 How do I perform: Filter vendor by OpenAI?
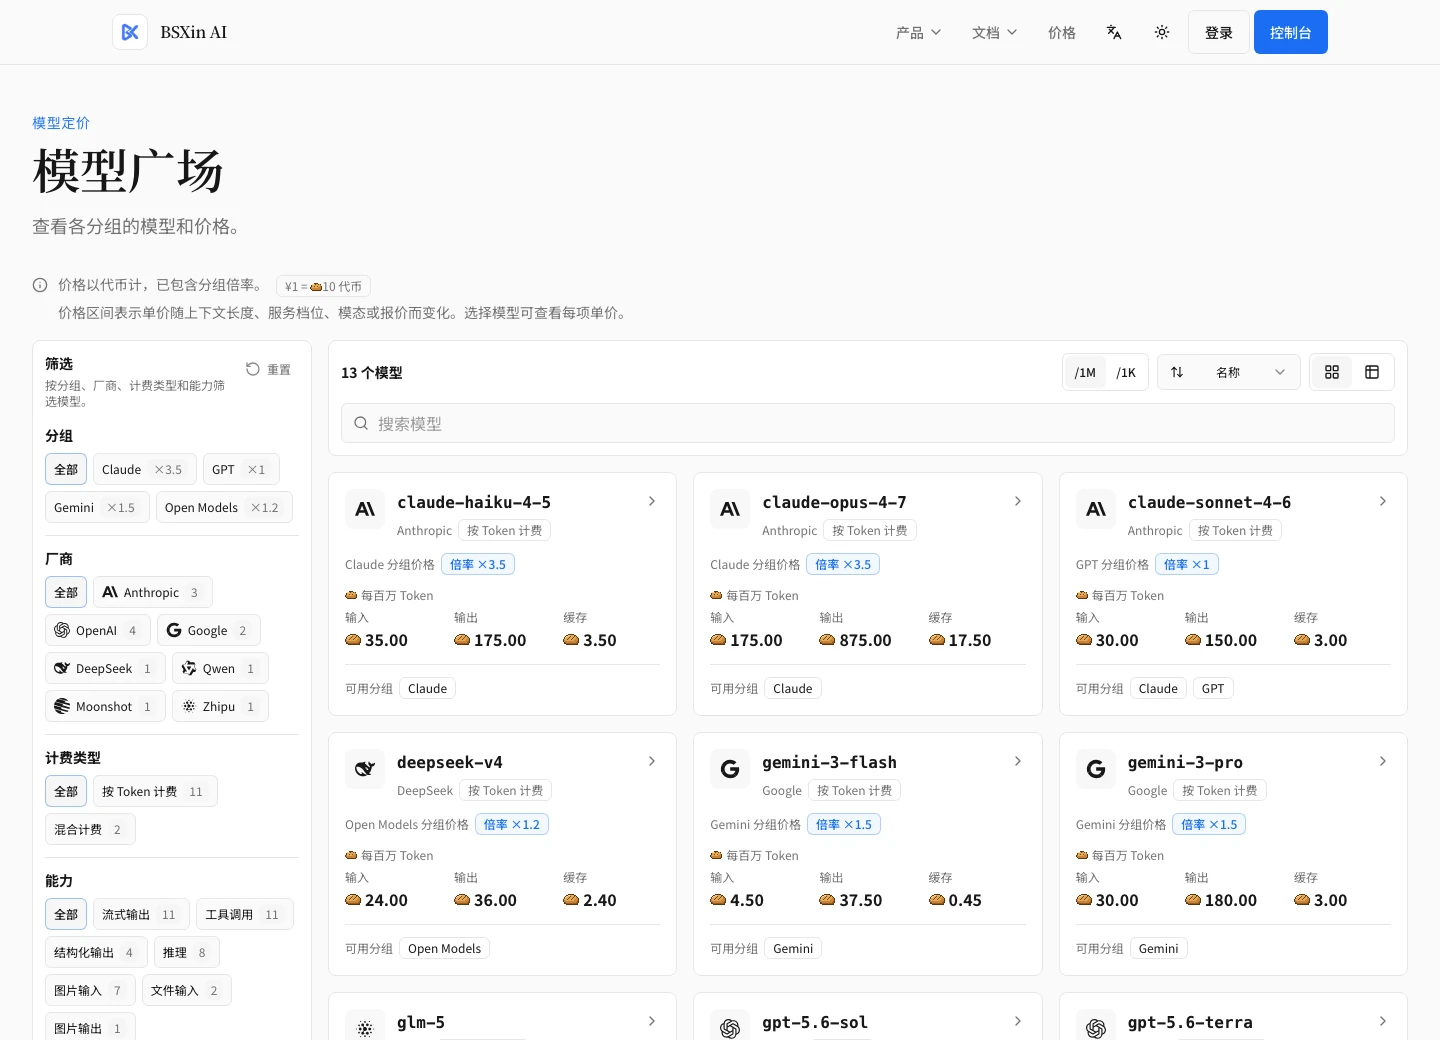pos(98,630)
